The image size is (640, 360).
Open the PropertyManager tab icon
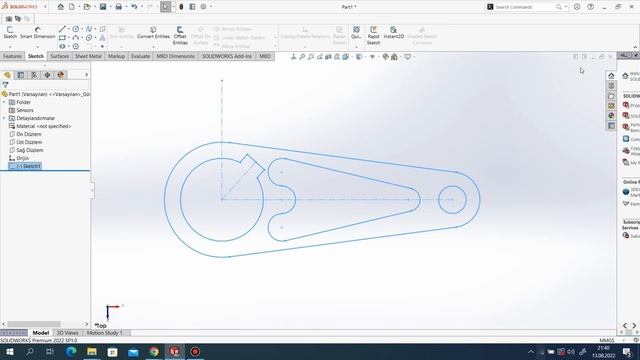(20, 75)
